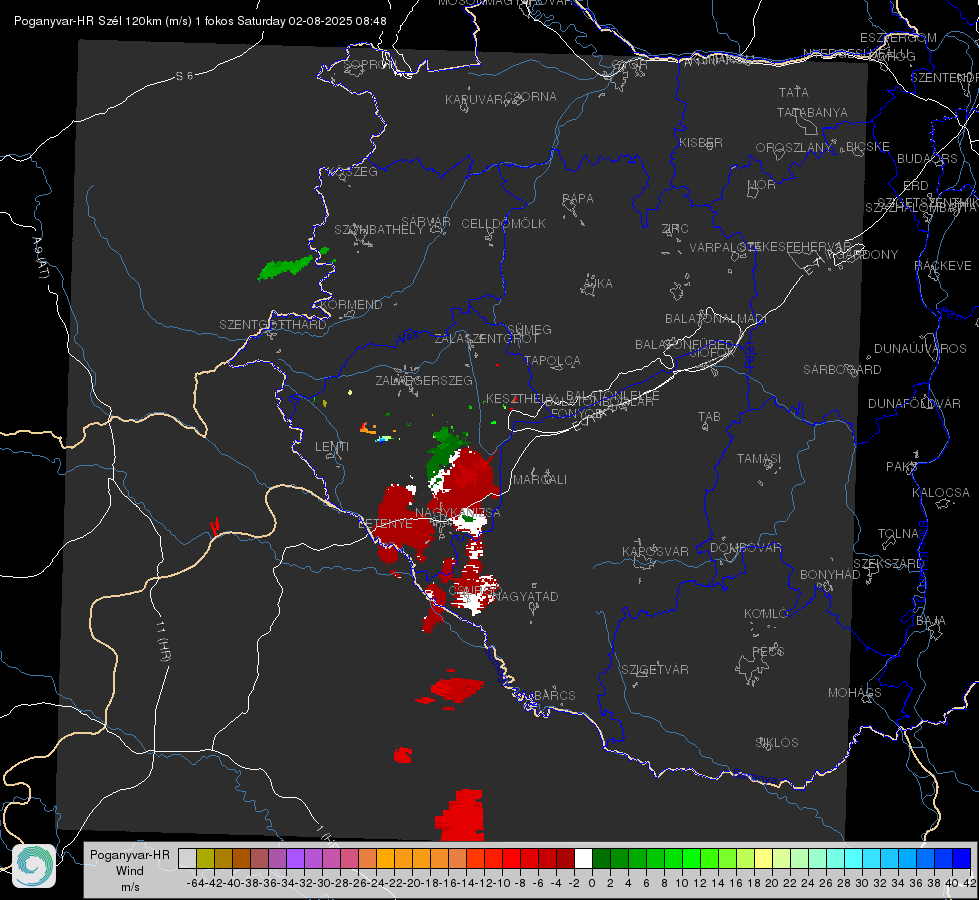
Task: Click the KISBER label
Action: [701, 142]
